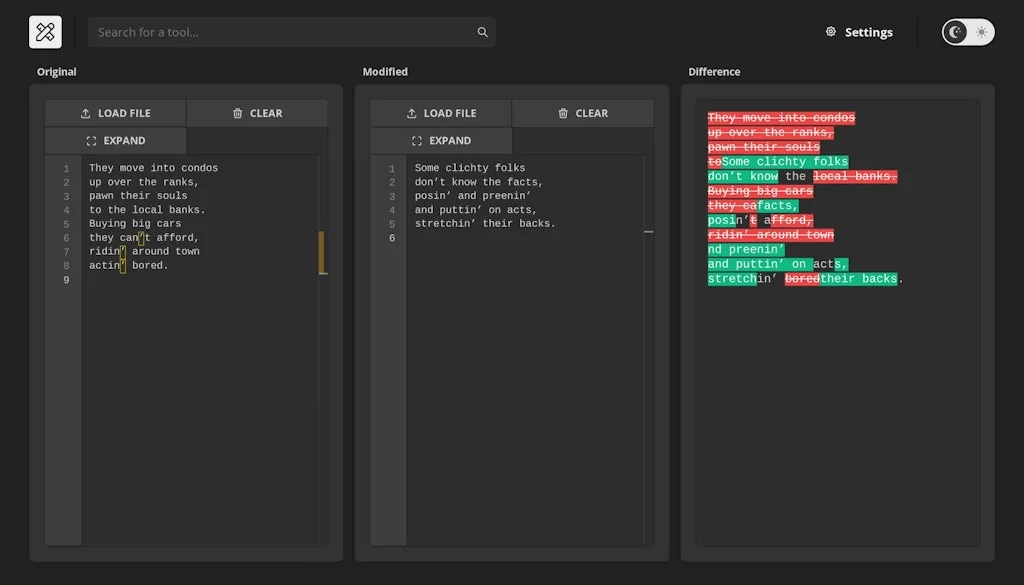Open the app logo home icon
The width and height of the screenshot is (1024, 585).
[x=45, y=32]
